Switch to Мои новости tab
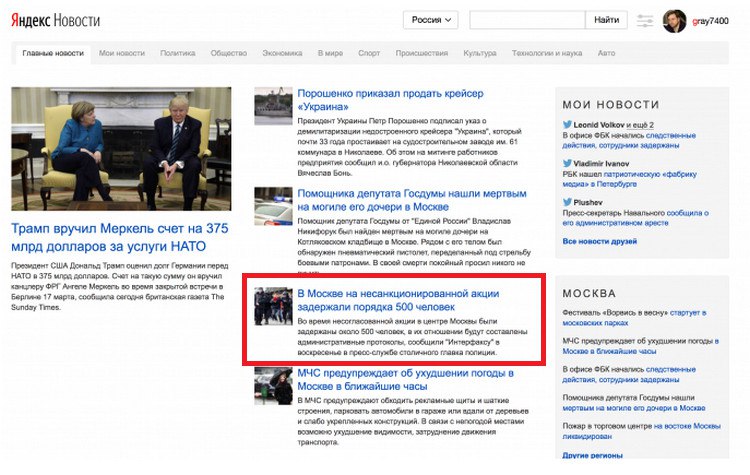Image resolution: width=750 pixels, height=475 pixels. [122, 53]
